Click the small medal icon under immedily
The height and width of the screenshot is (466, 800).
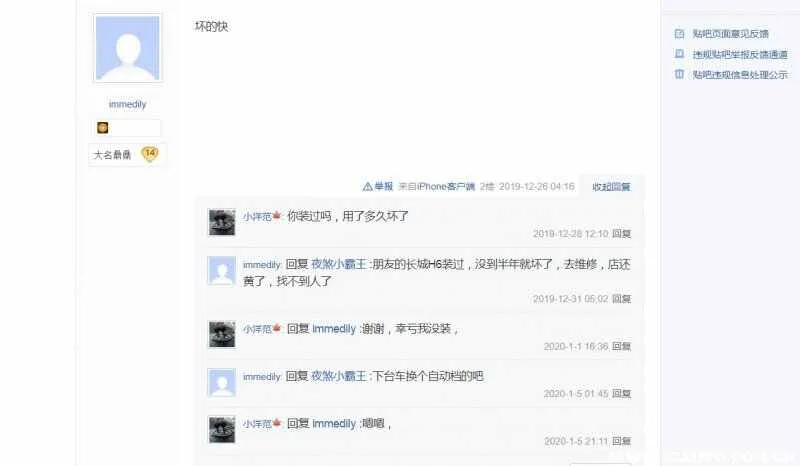pyautogui.click(x=103, y=128)
